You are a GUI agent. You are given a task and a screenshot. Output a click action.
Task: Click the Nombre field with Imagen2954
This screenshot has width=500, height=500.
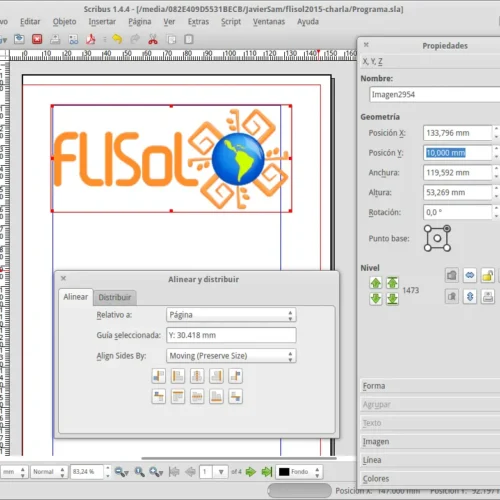click(x=435, y=95)
